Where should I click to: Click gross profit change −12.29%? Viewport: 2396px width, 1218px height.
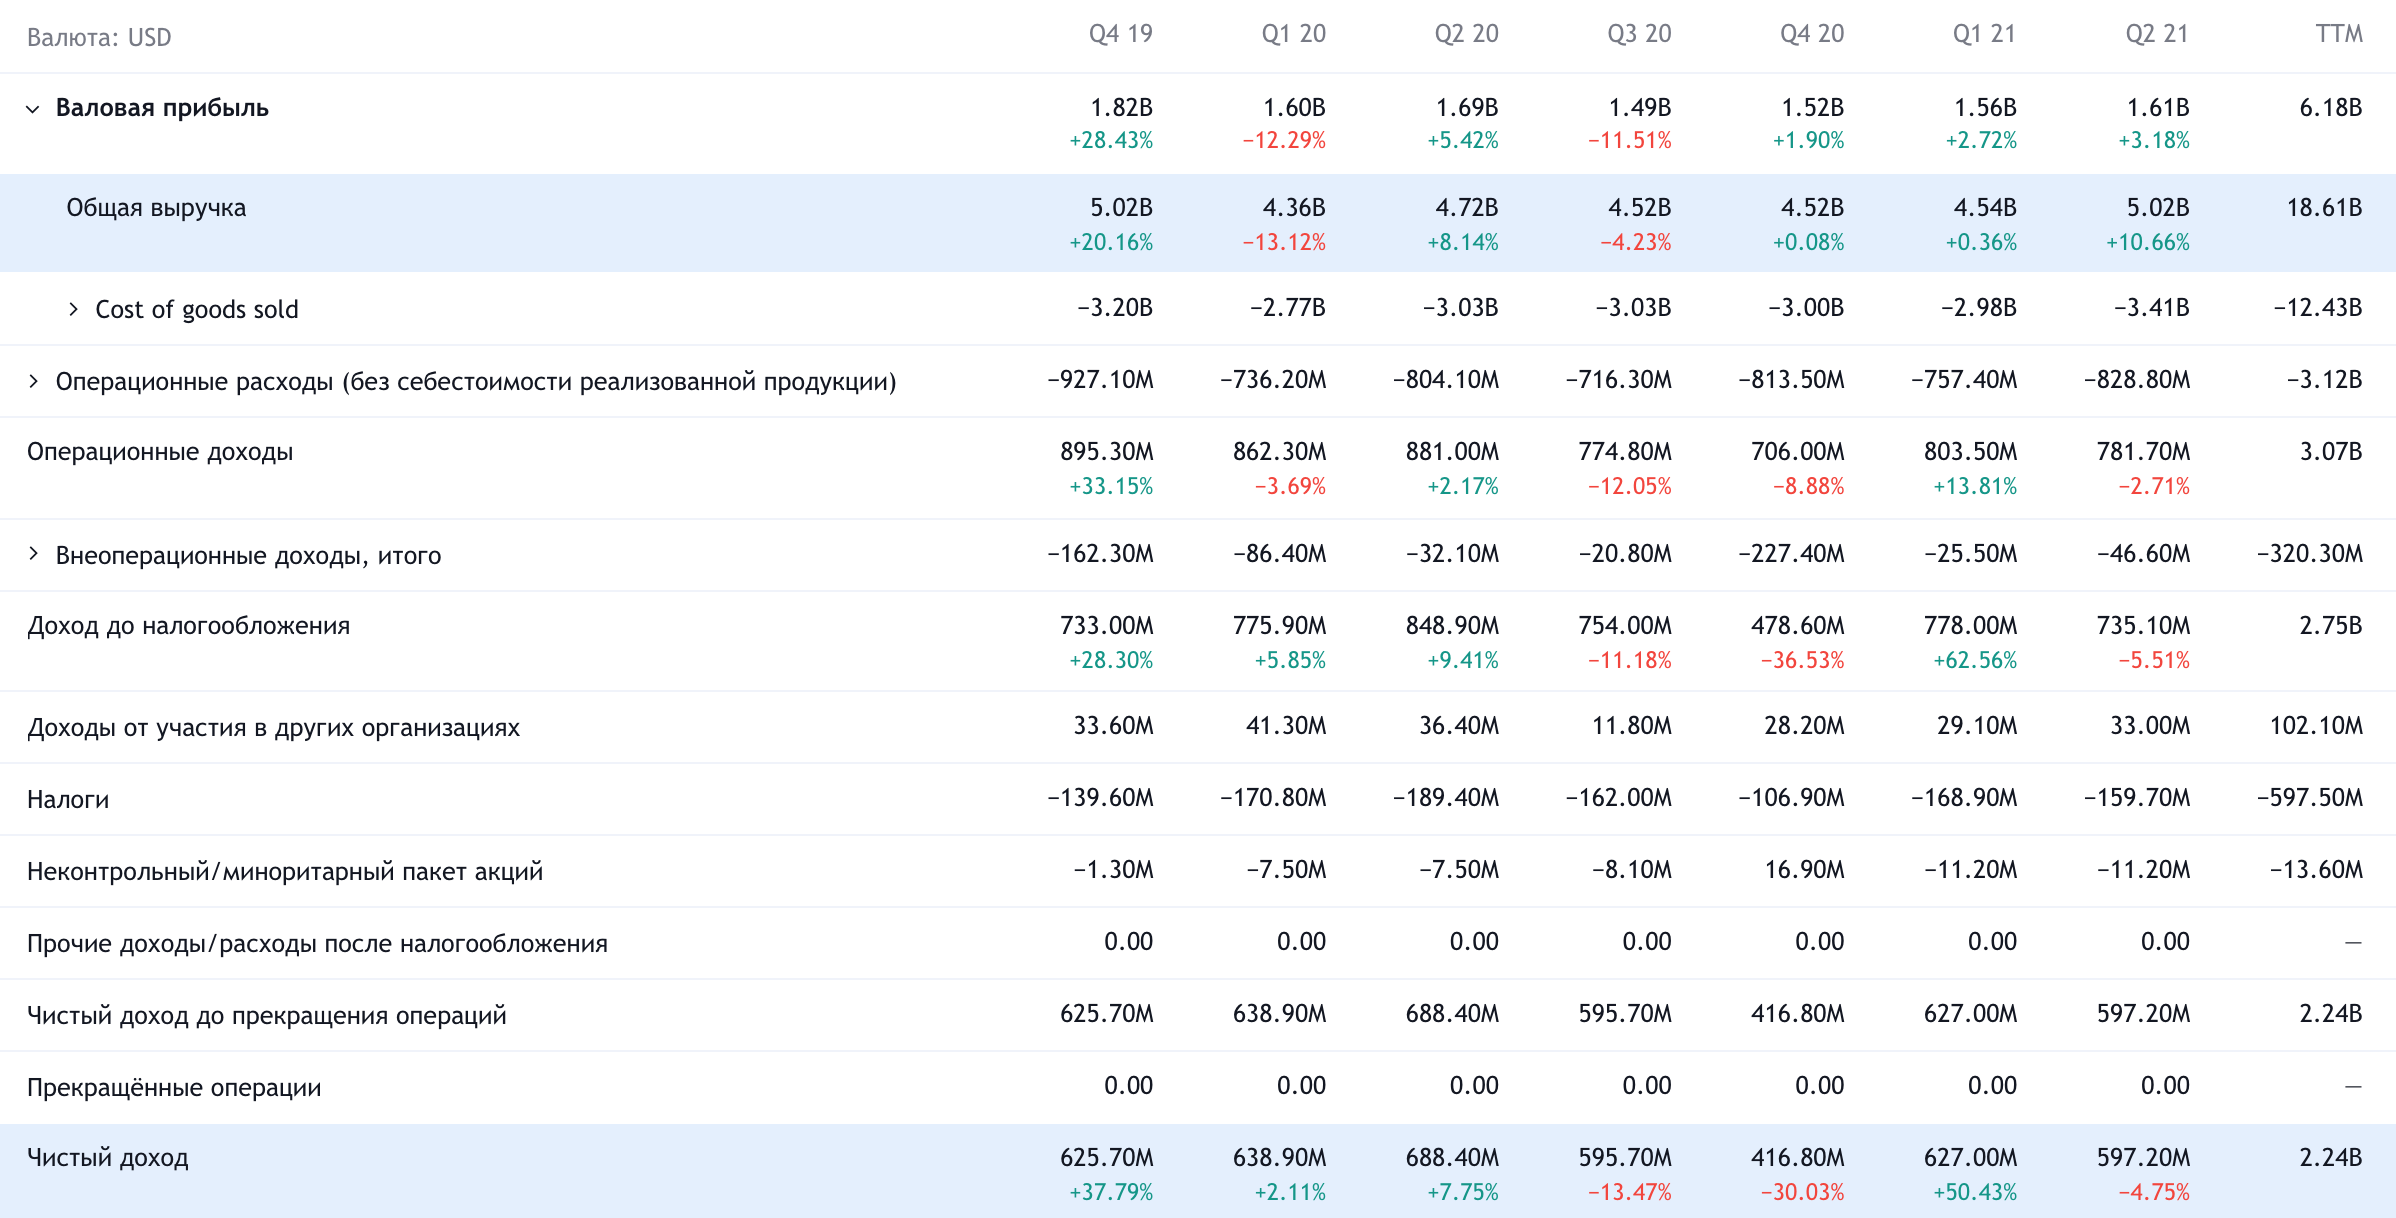pos(1283,141)
